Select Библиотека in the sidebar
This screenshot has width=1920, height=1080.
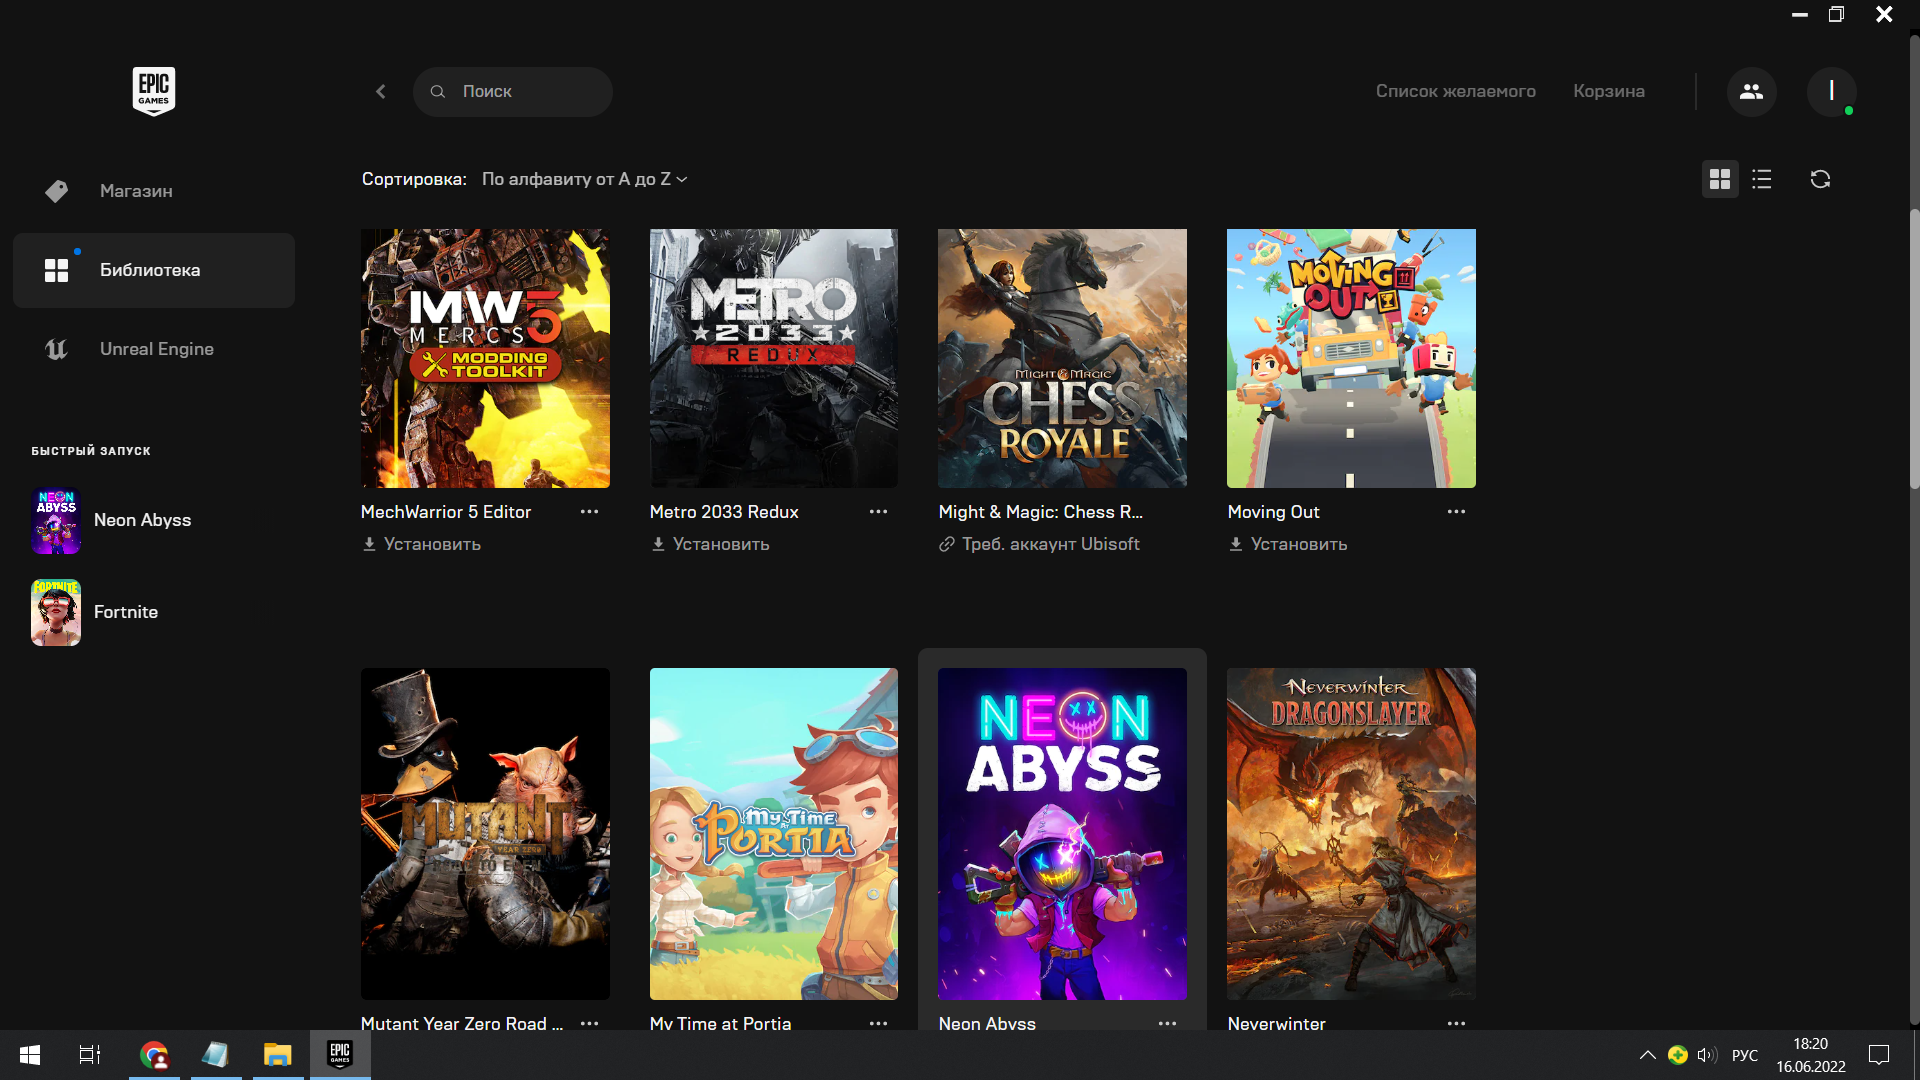click(x=154, y=270)
